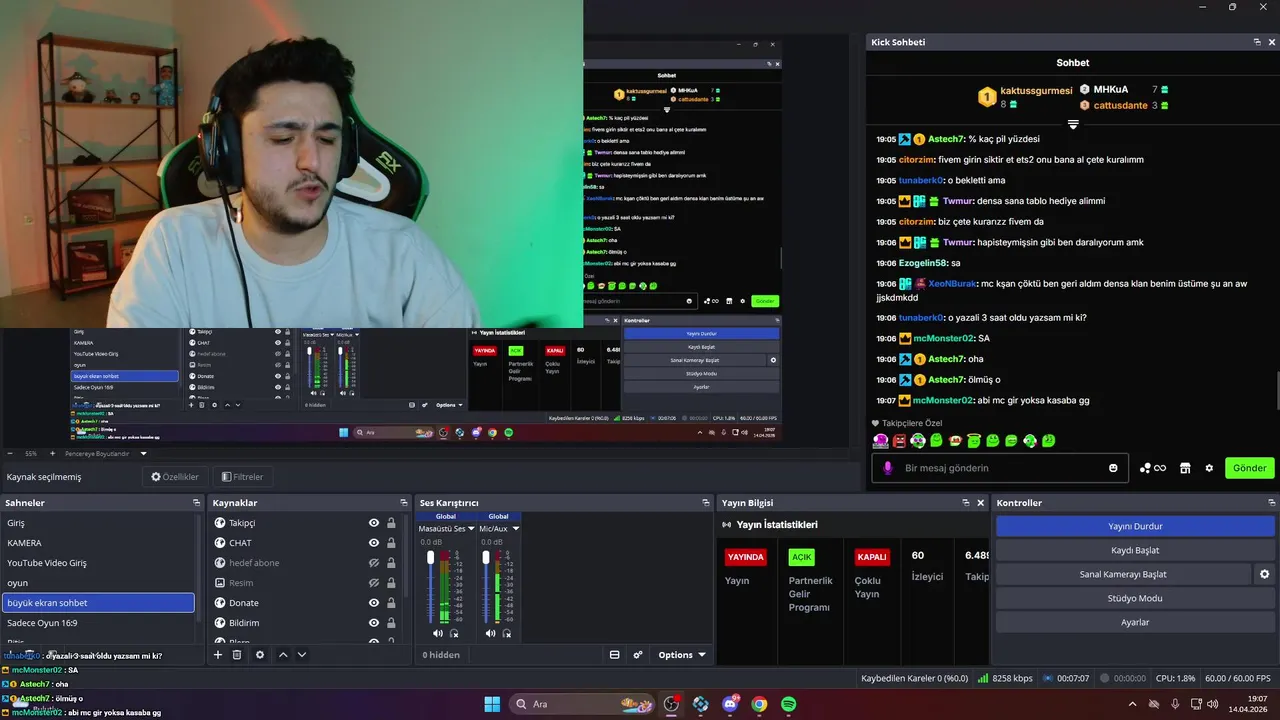Hide the CHAT source
Viewport: 1280px width, 720px height.
(374, 543)
